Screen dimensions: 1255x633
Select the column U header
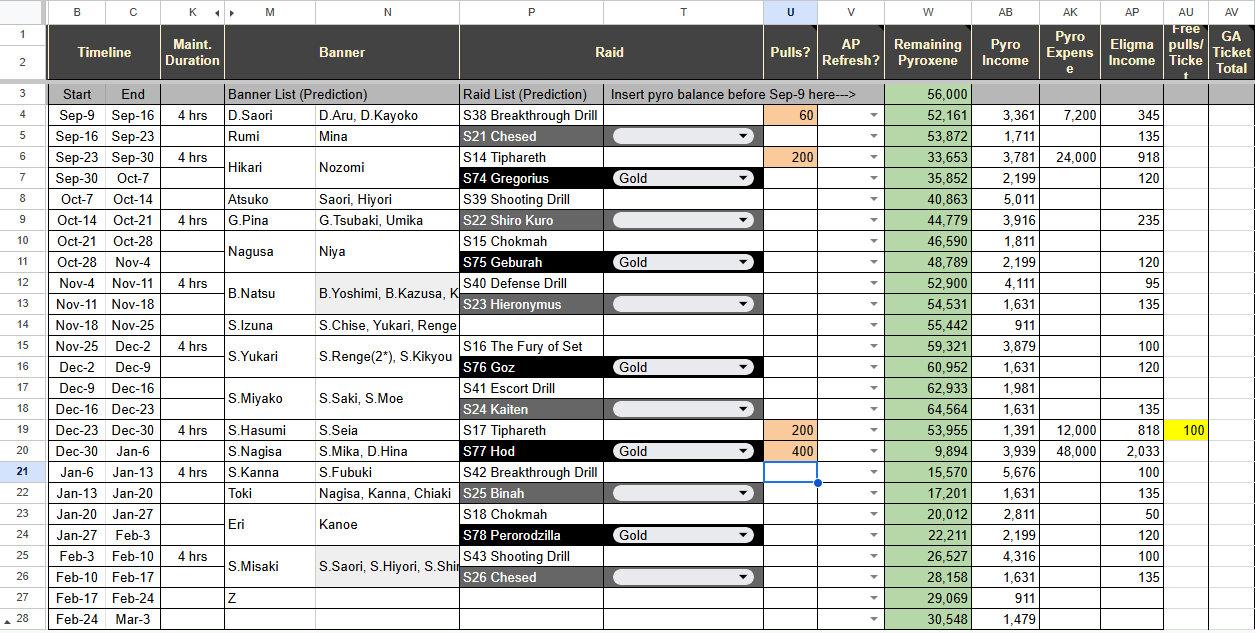790,12
